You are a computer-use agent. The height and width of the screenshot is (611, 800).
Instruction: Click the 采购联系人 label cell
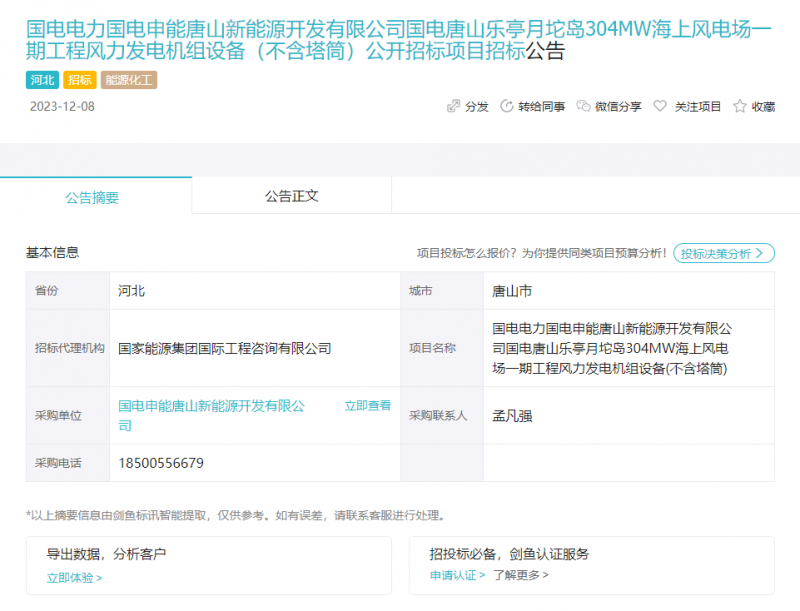442,416
